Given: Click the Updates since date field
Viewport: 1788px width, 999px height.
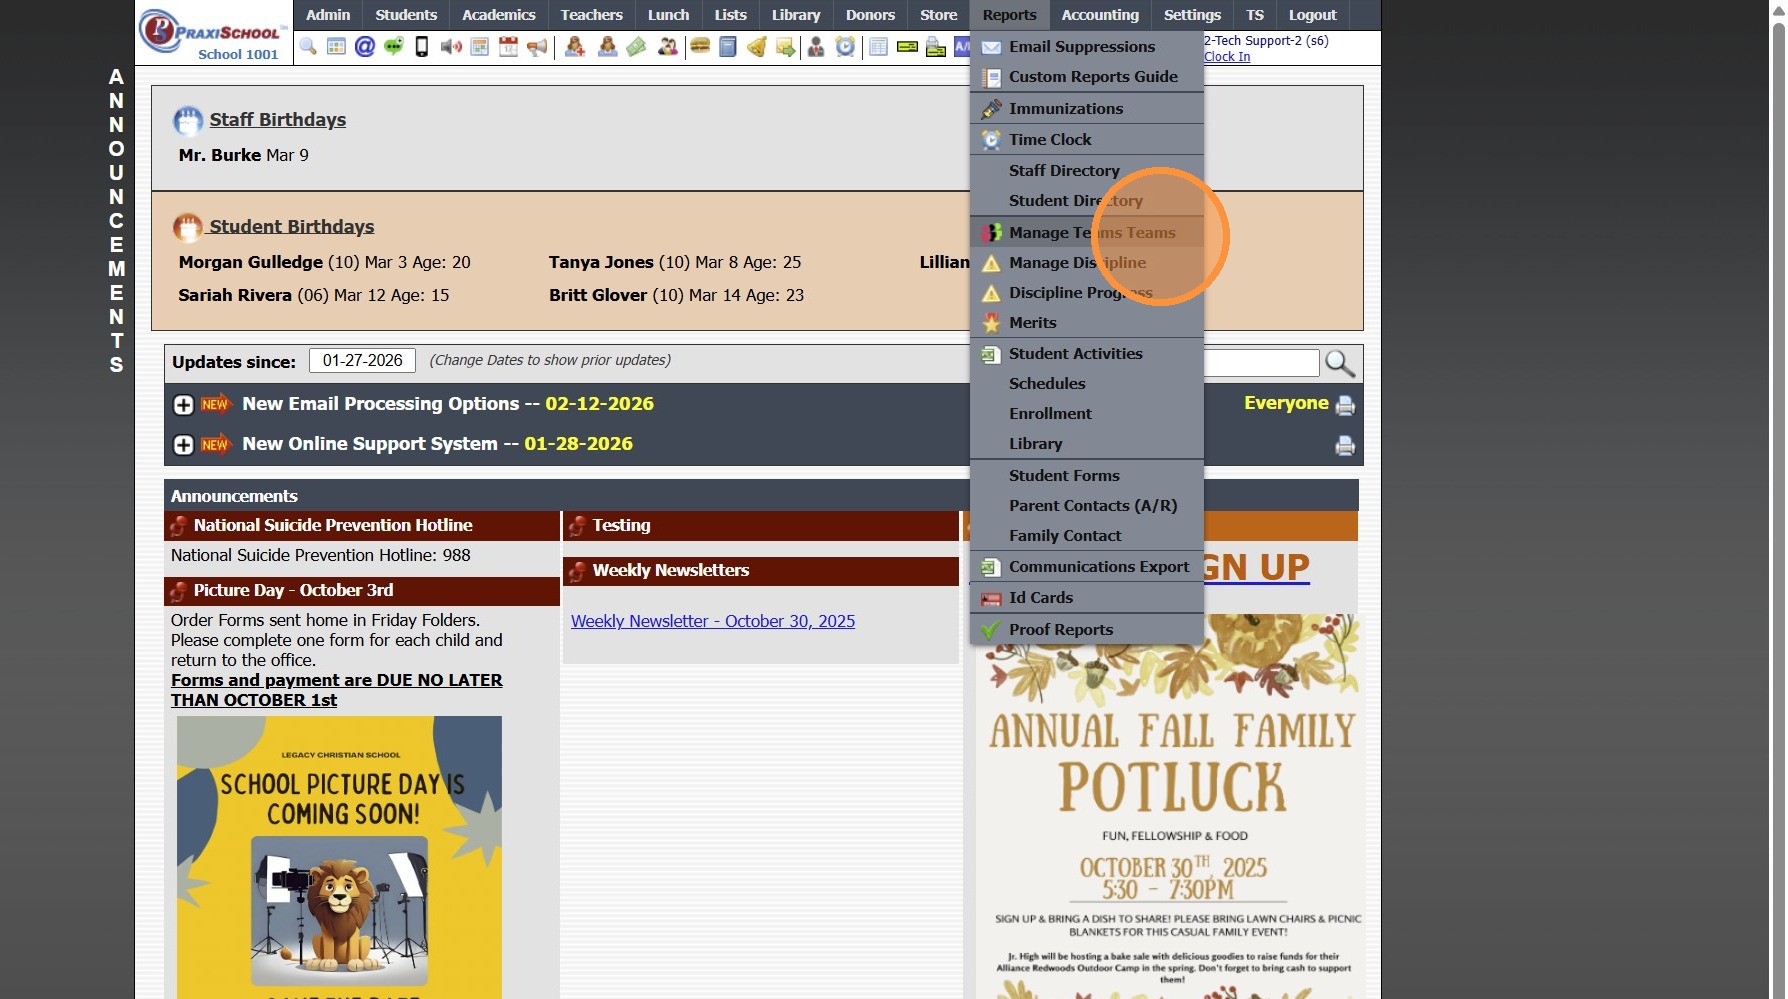Looking at the screenshot, I should click(362, 361).
